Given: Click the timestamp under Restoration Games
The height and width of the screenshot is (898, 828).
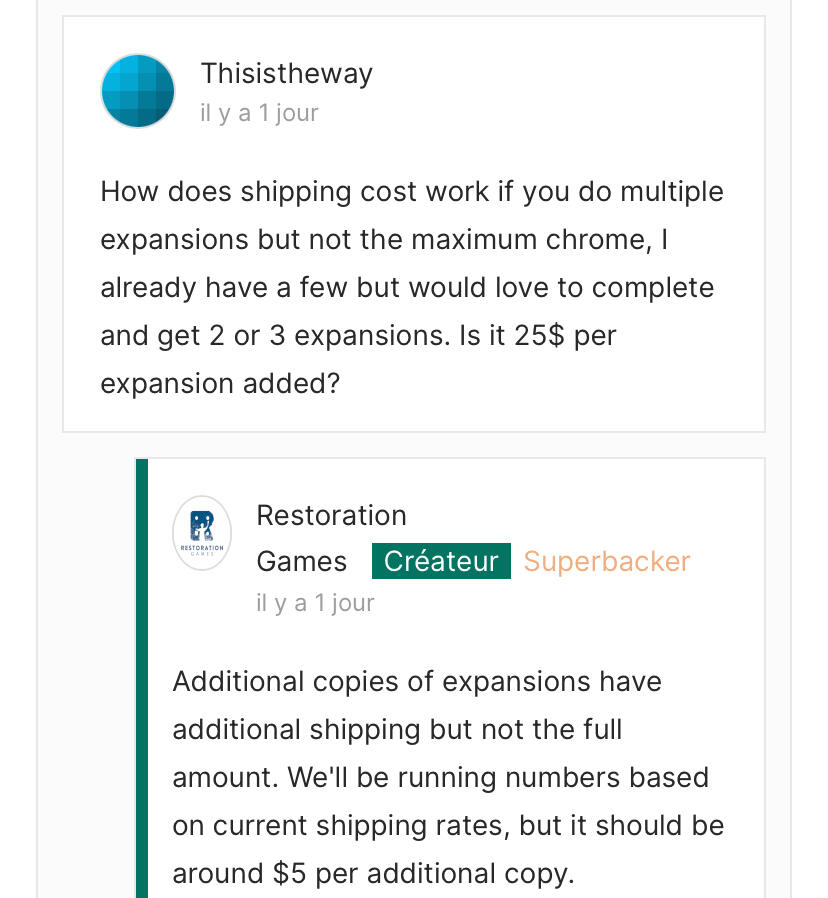Looking at the screenshot, I should pos(315,603).
